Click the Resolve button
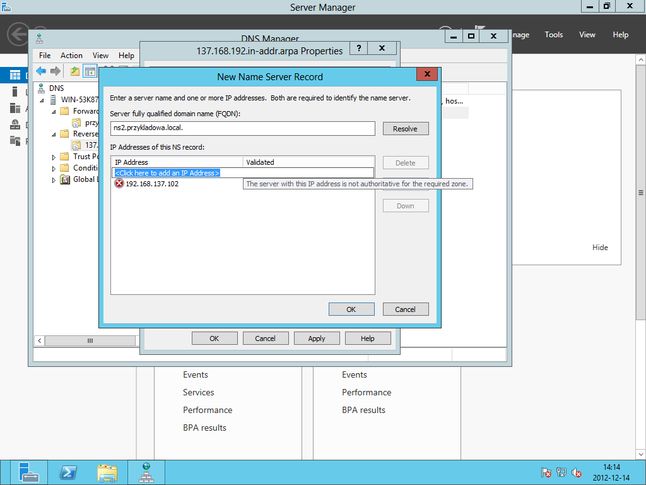646x485 pixels. click(x=405, y=129)
